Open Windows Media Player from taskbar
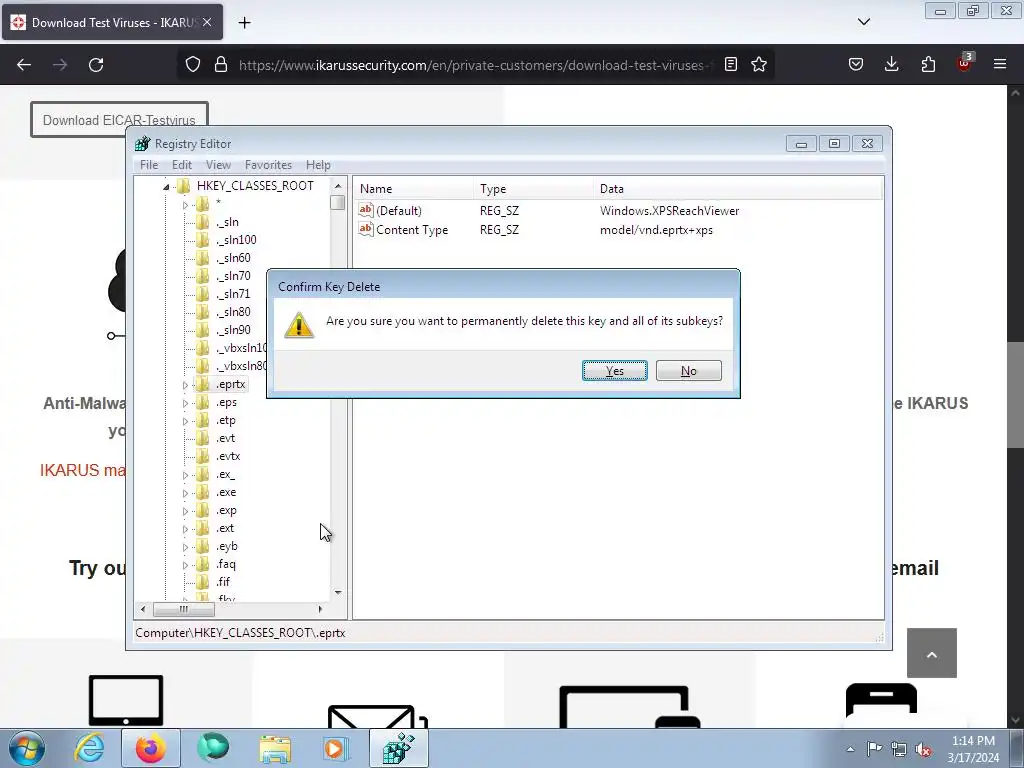Viewport: 1024px width, 768px height. click(x=336, y=748)
